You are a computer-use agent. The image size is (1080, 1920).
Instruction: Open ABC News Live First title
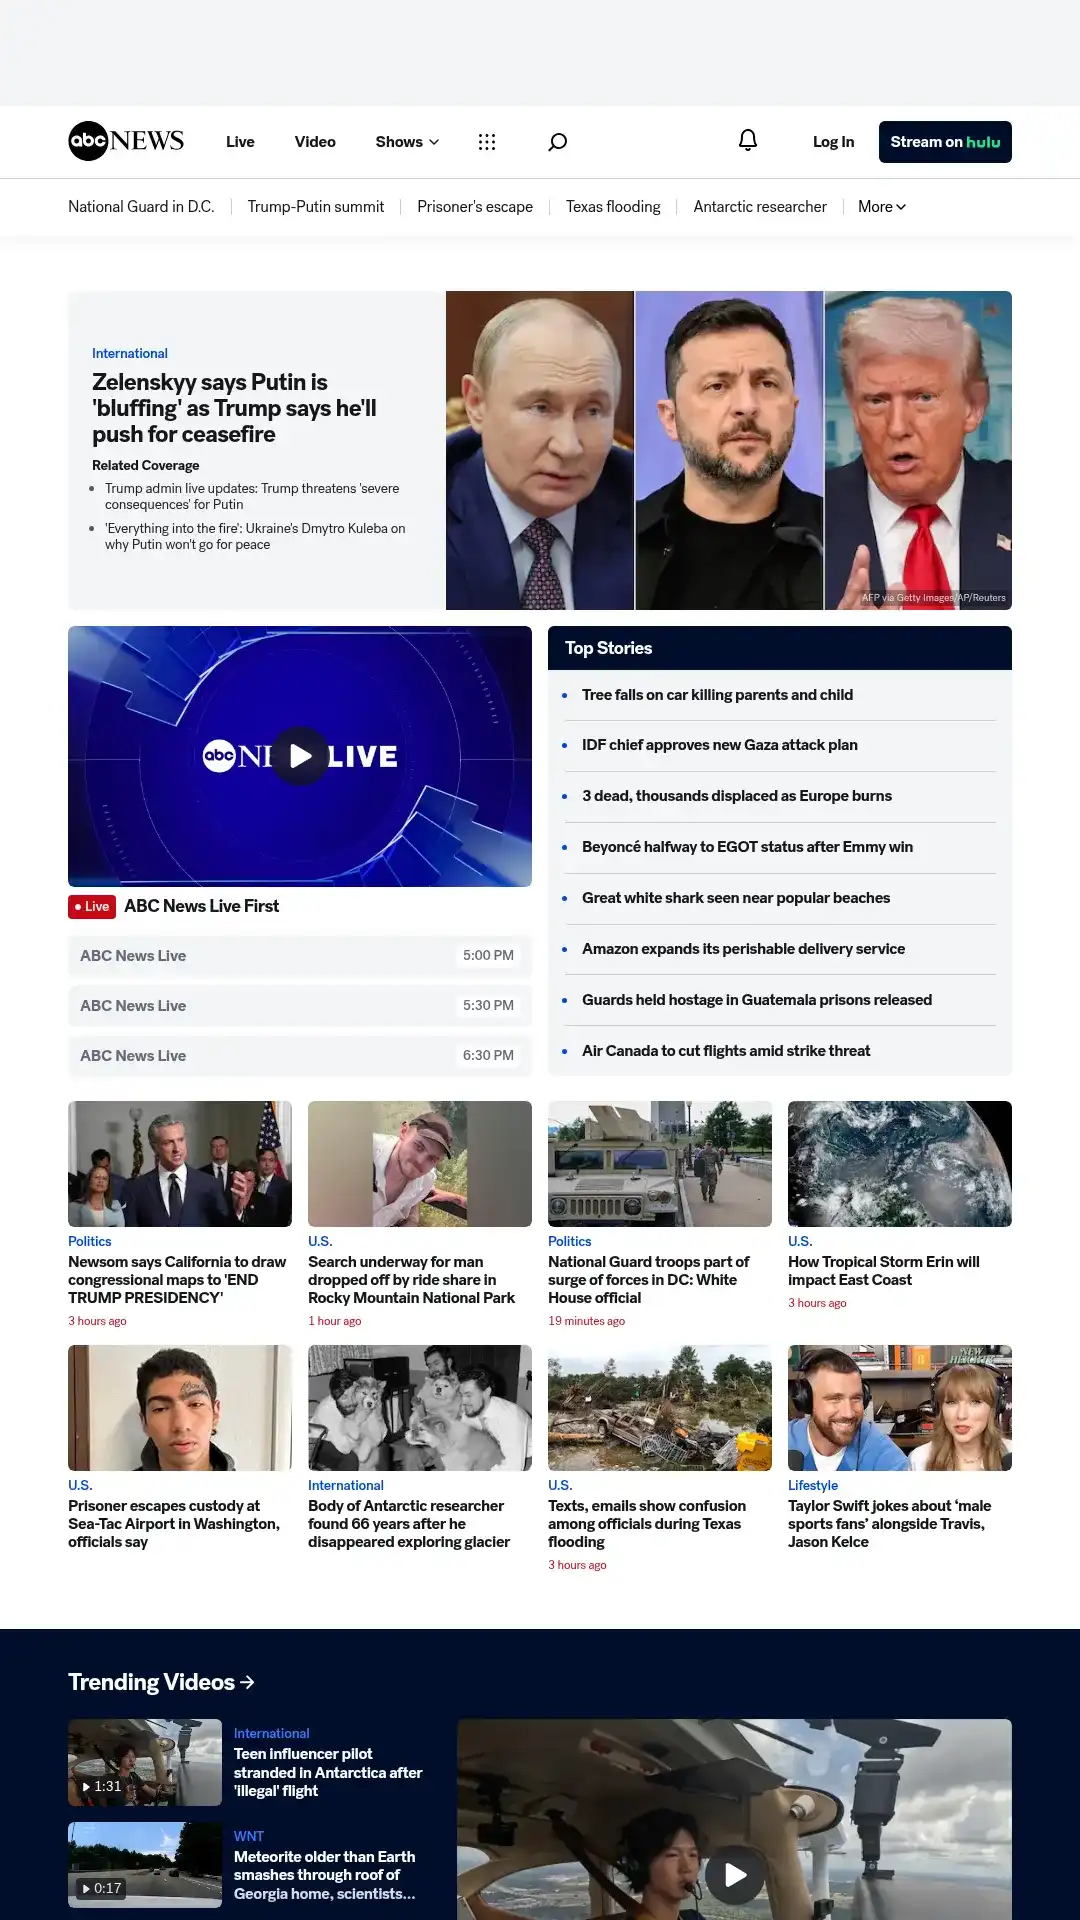[202, 906]
